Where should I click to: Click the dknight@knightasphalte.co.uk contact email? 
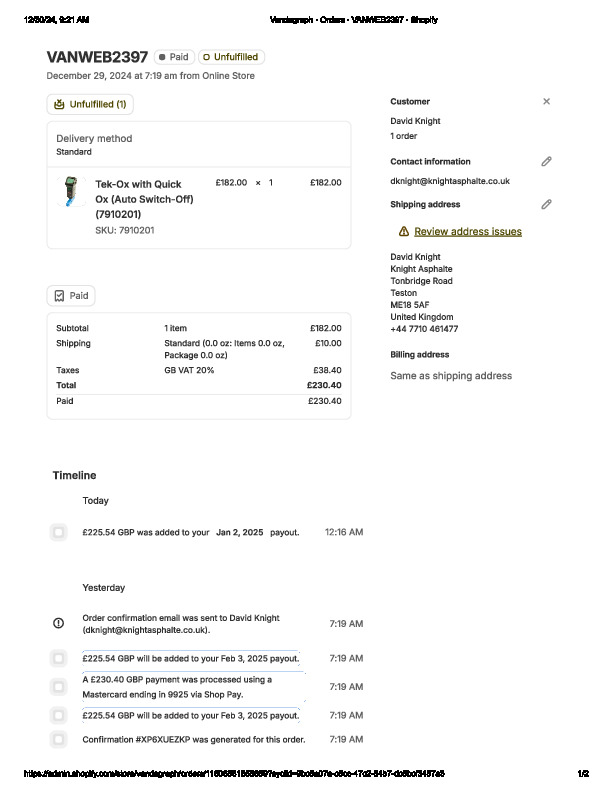(449, 181)
